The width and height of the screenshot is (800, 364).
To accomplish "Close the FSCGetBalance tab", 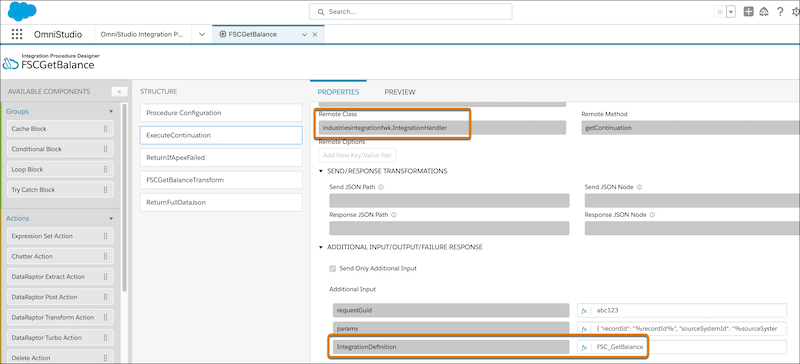I will coord(314,35).
